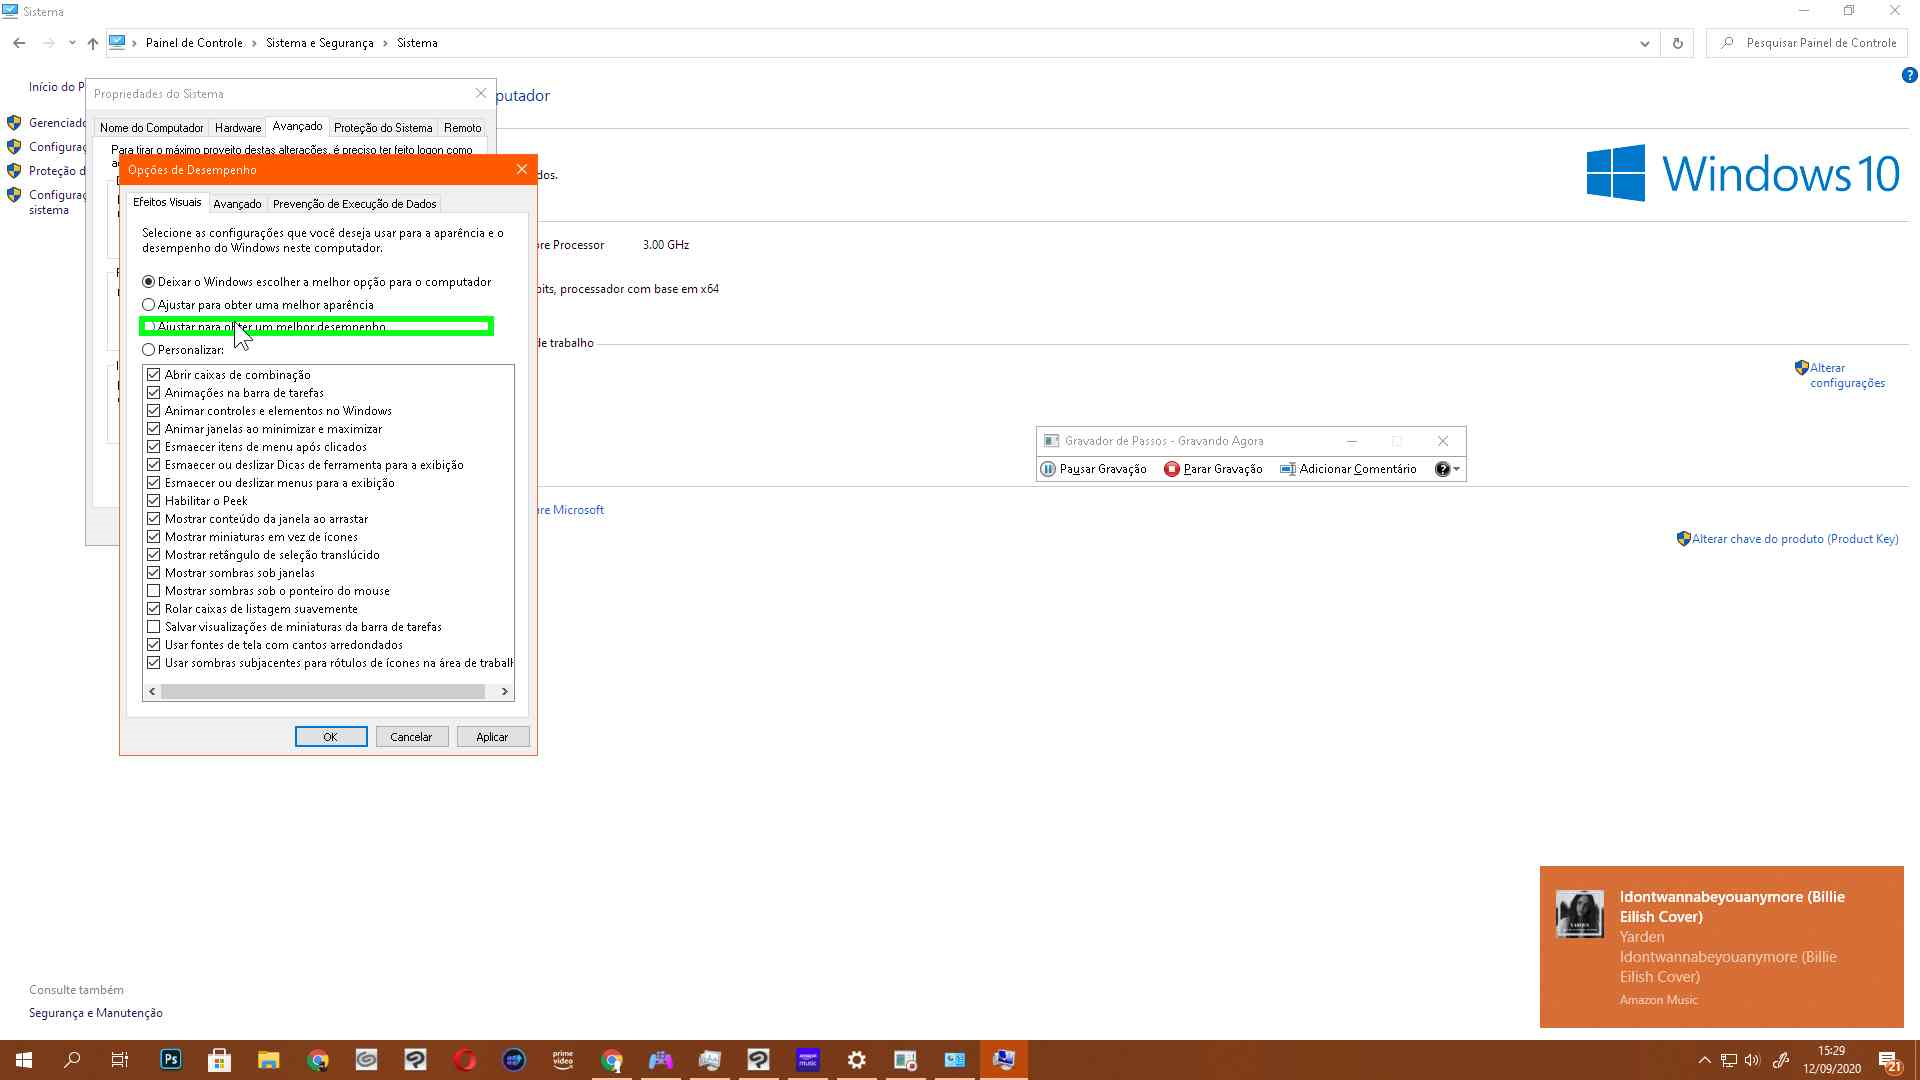This screenshot has width=1920, height=1080.
Task: Click Alterar chave do produto link
Action: (1794, 539)
